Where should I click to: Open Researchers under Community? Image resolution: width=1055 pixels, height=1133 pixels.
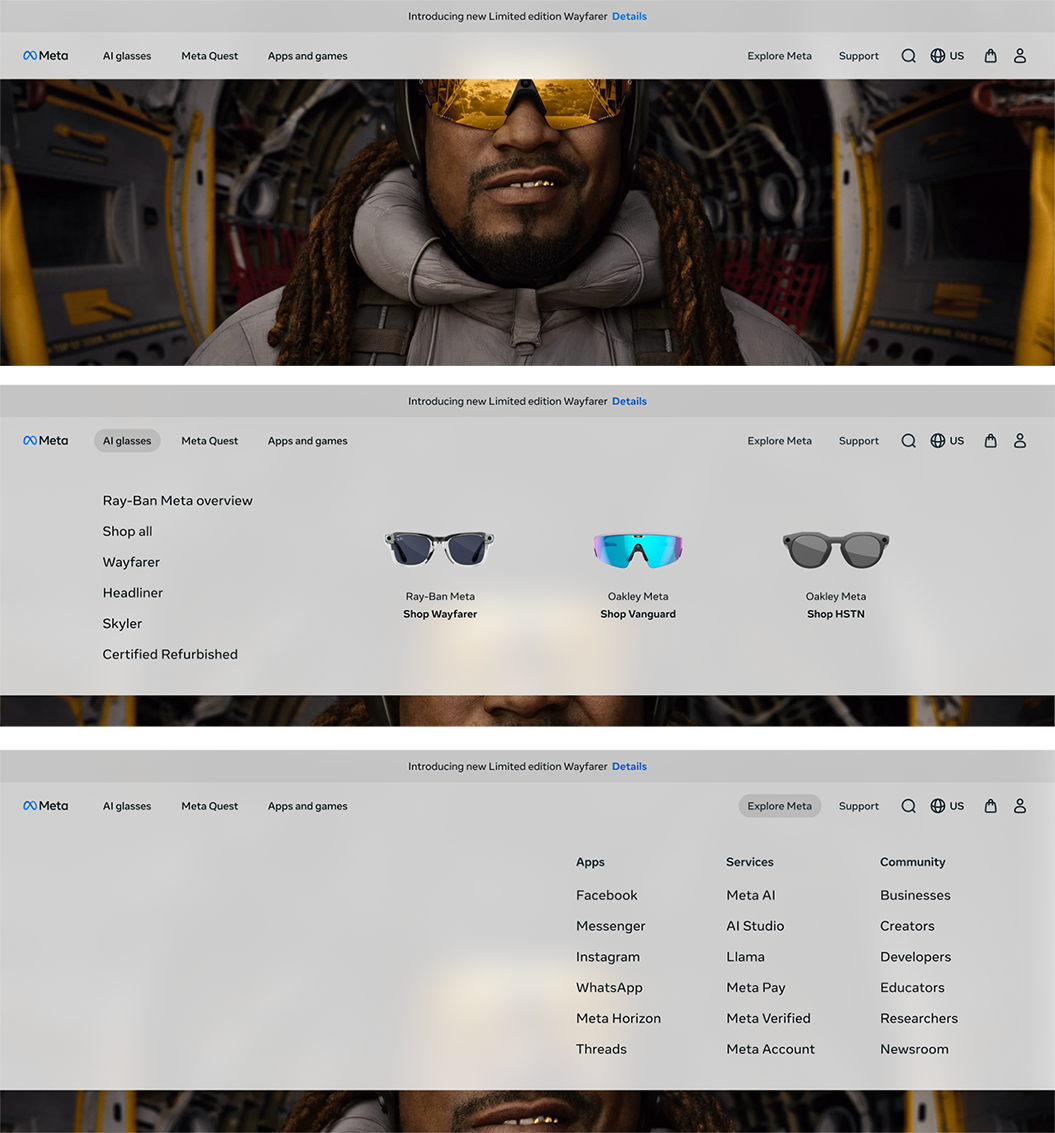(x=919, y=1018)
